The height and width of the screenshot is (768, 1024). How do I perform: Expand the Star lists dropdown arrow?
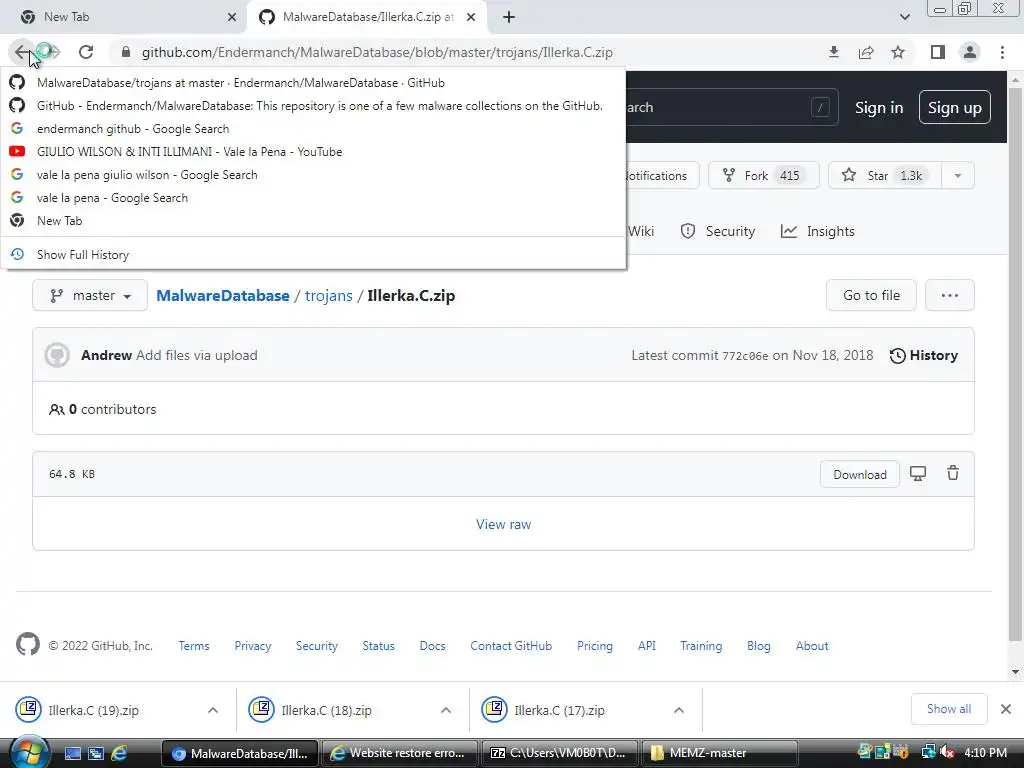coord(958,175)
